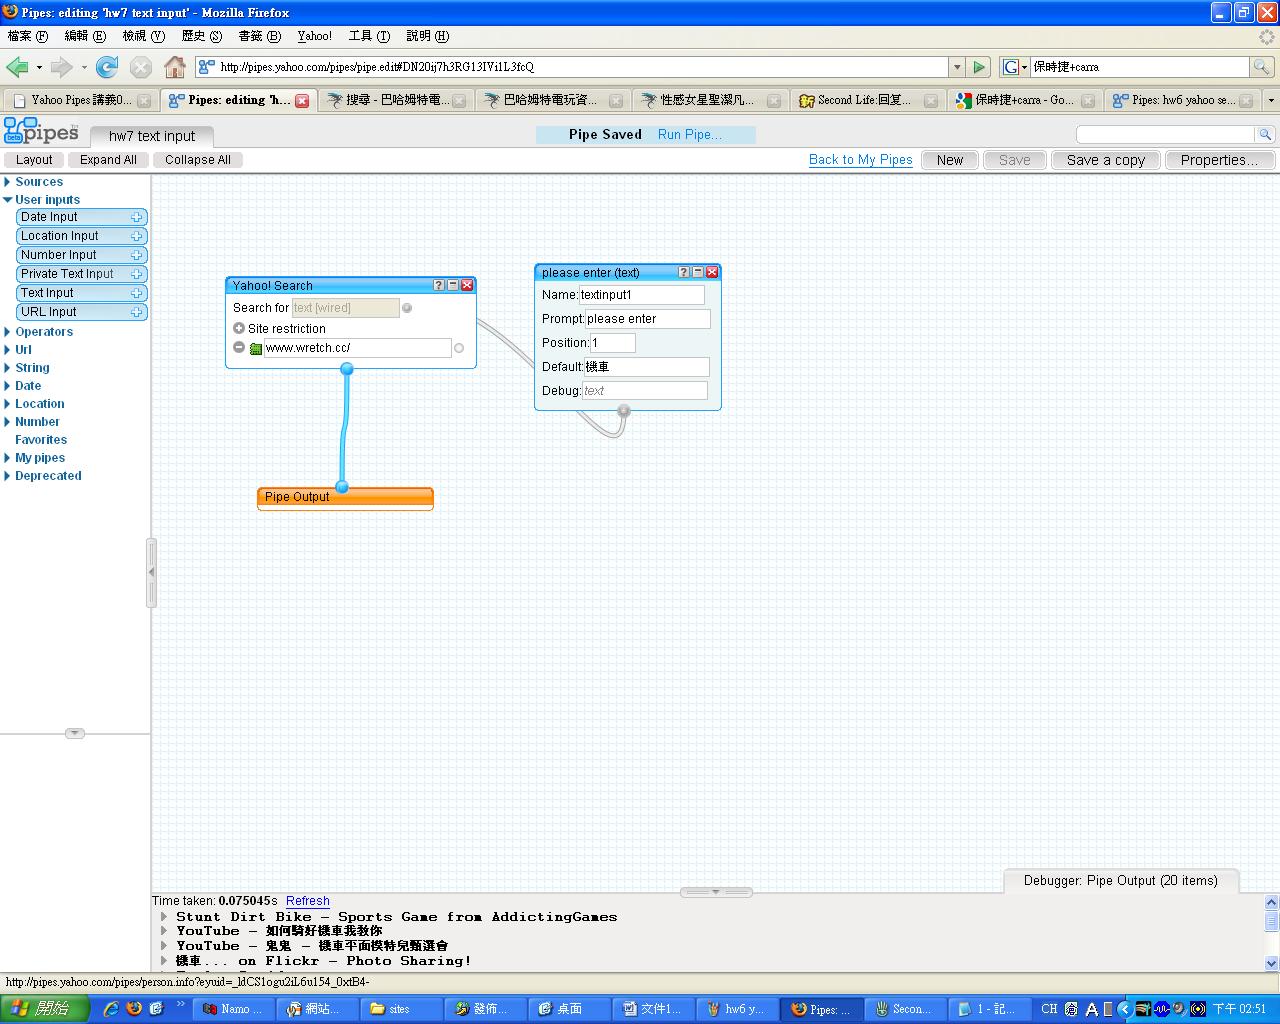This screenshot has height=1024, width=1280.
Task: Open the 書籤 (Bookmarks) menu
Action: [x=259, y=36]
